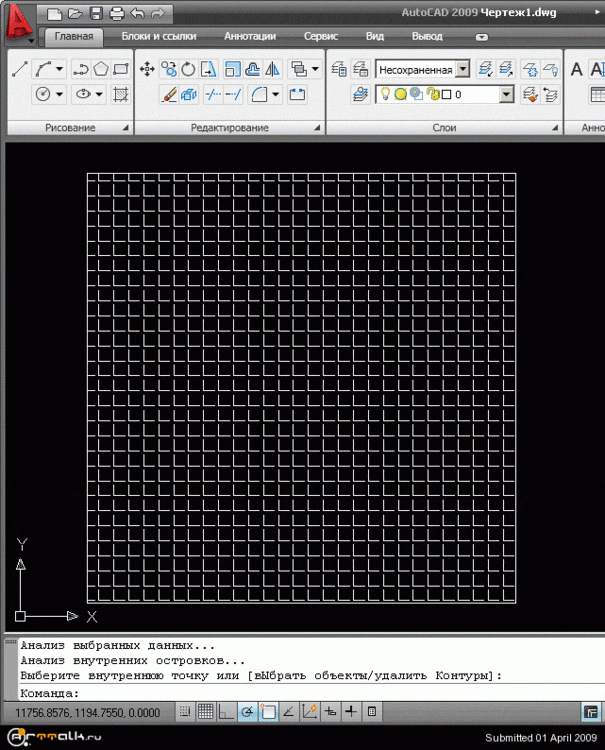Toggle layer 0 freeze sun icon
This screenshot has height=750, width=605.
pyautogui.click(x=400, y=94)
